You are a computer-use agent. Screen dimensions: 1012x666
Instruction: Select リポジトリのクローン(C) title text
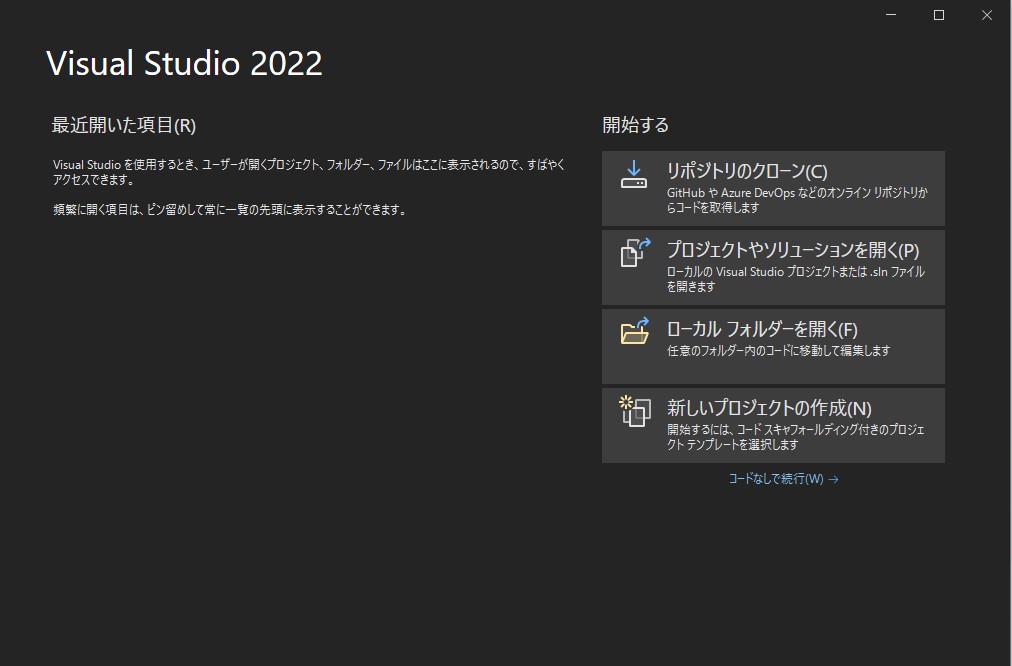click(747, 171)
